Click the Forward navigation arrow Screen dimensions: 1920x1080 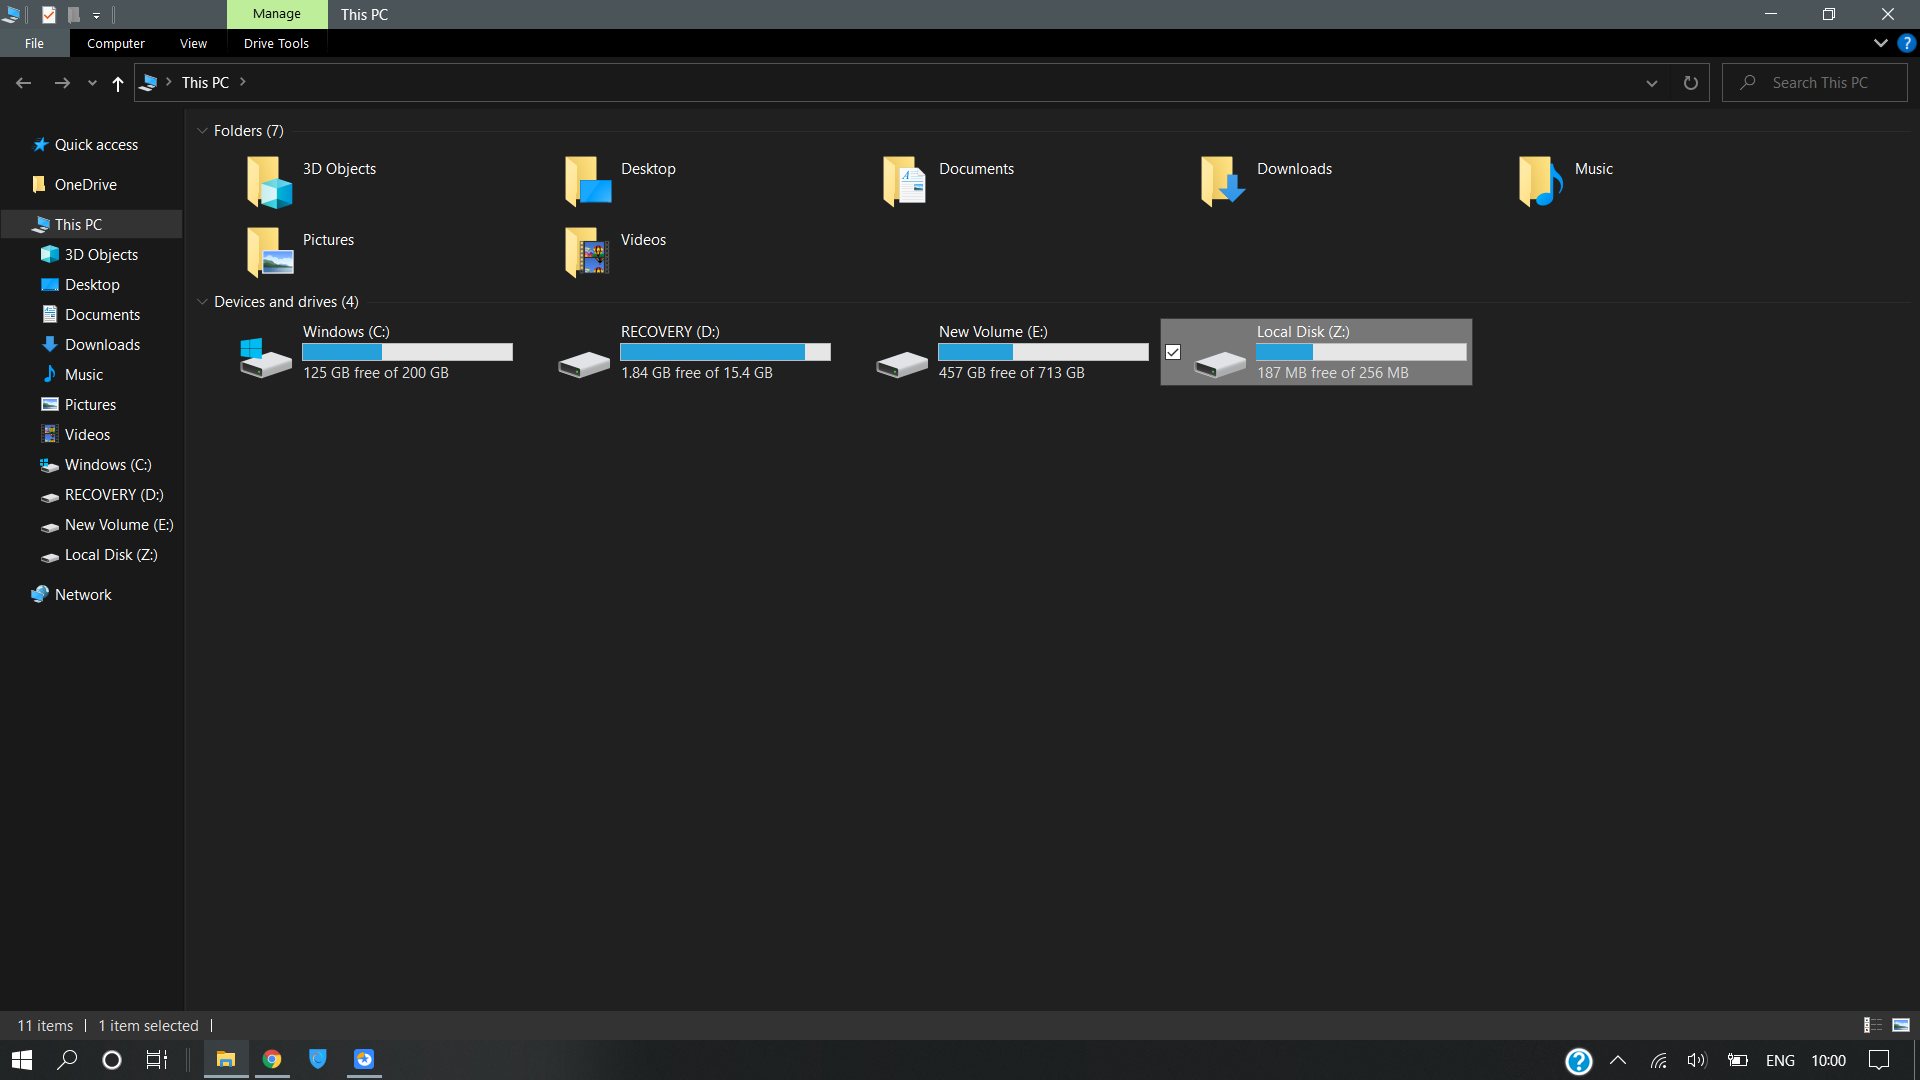(62, 83)
